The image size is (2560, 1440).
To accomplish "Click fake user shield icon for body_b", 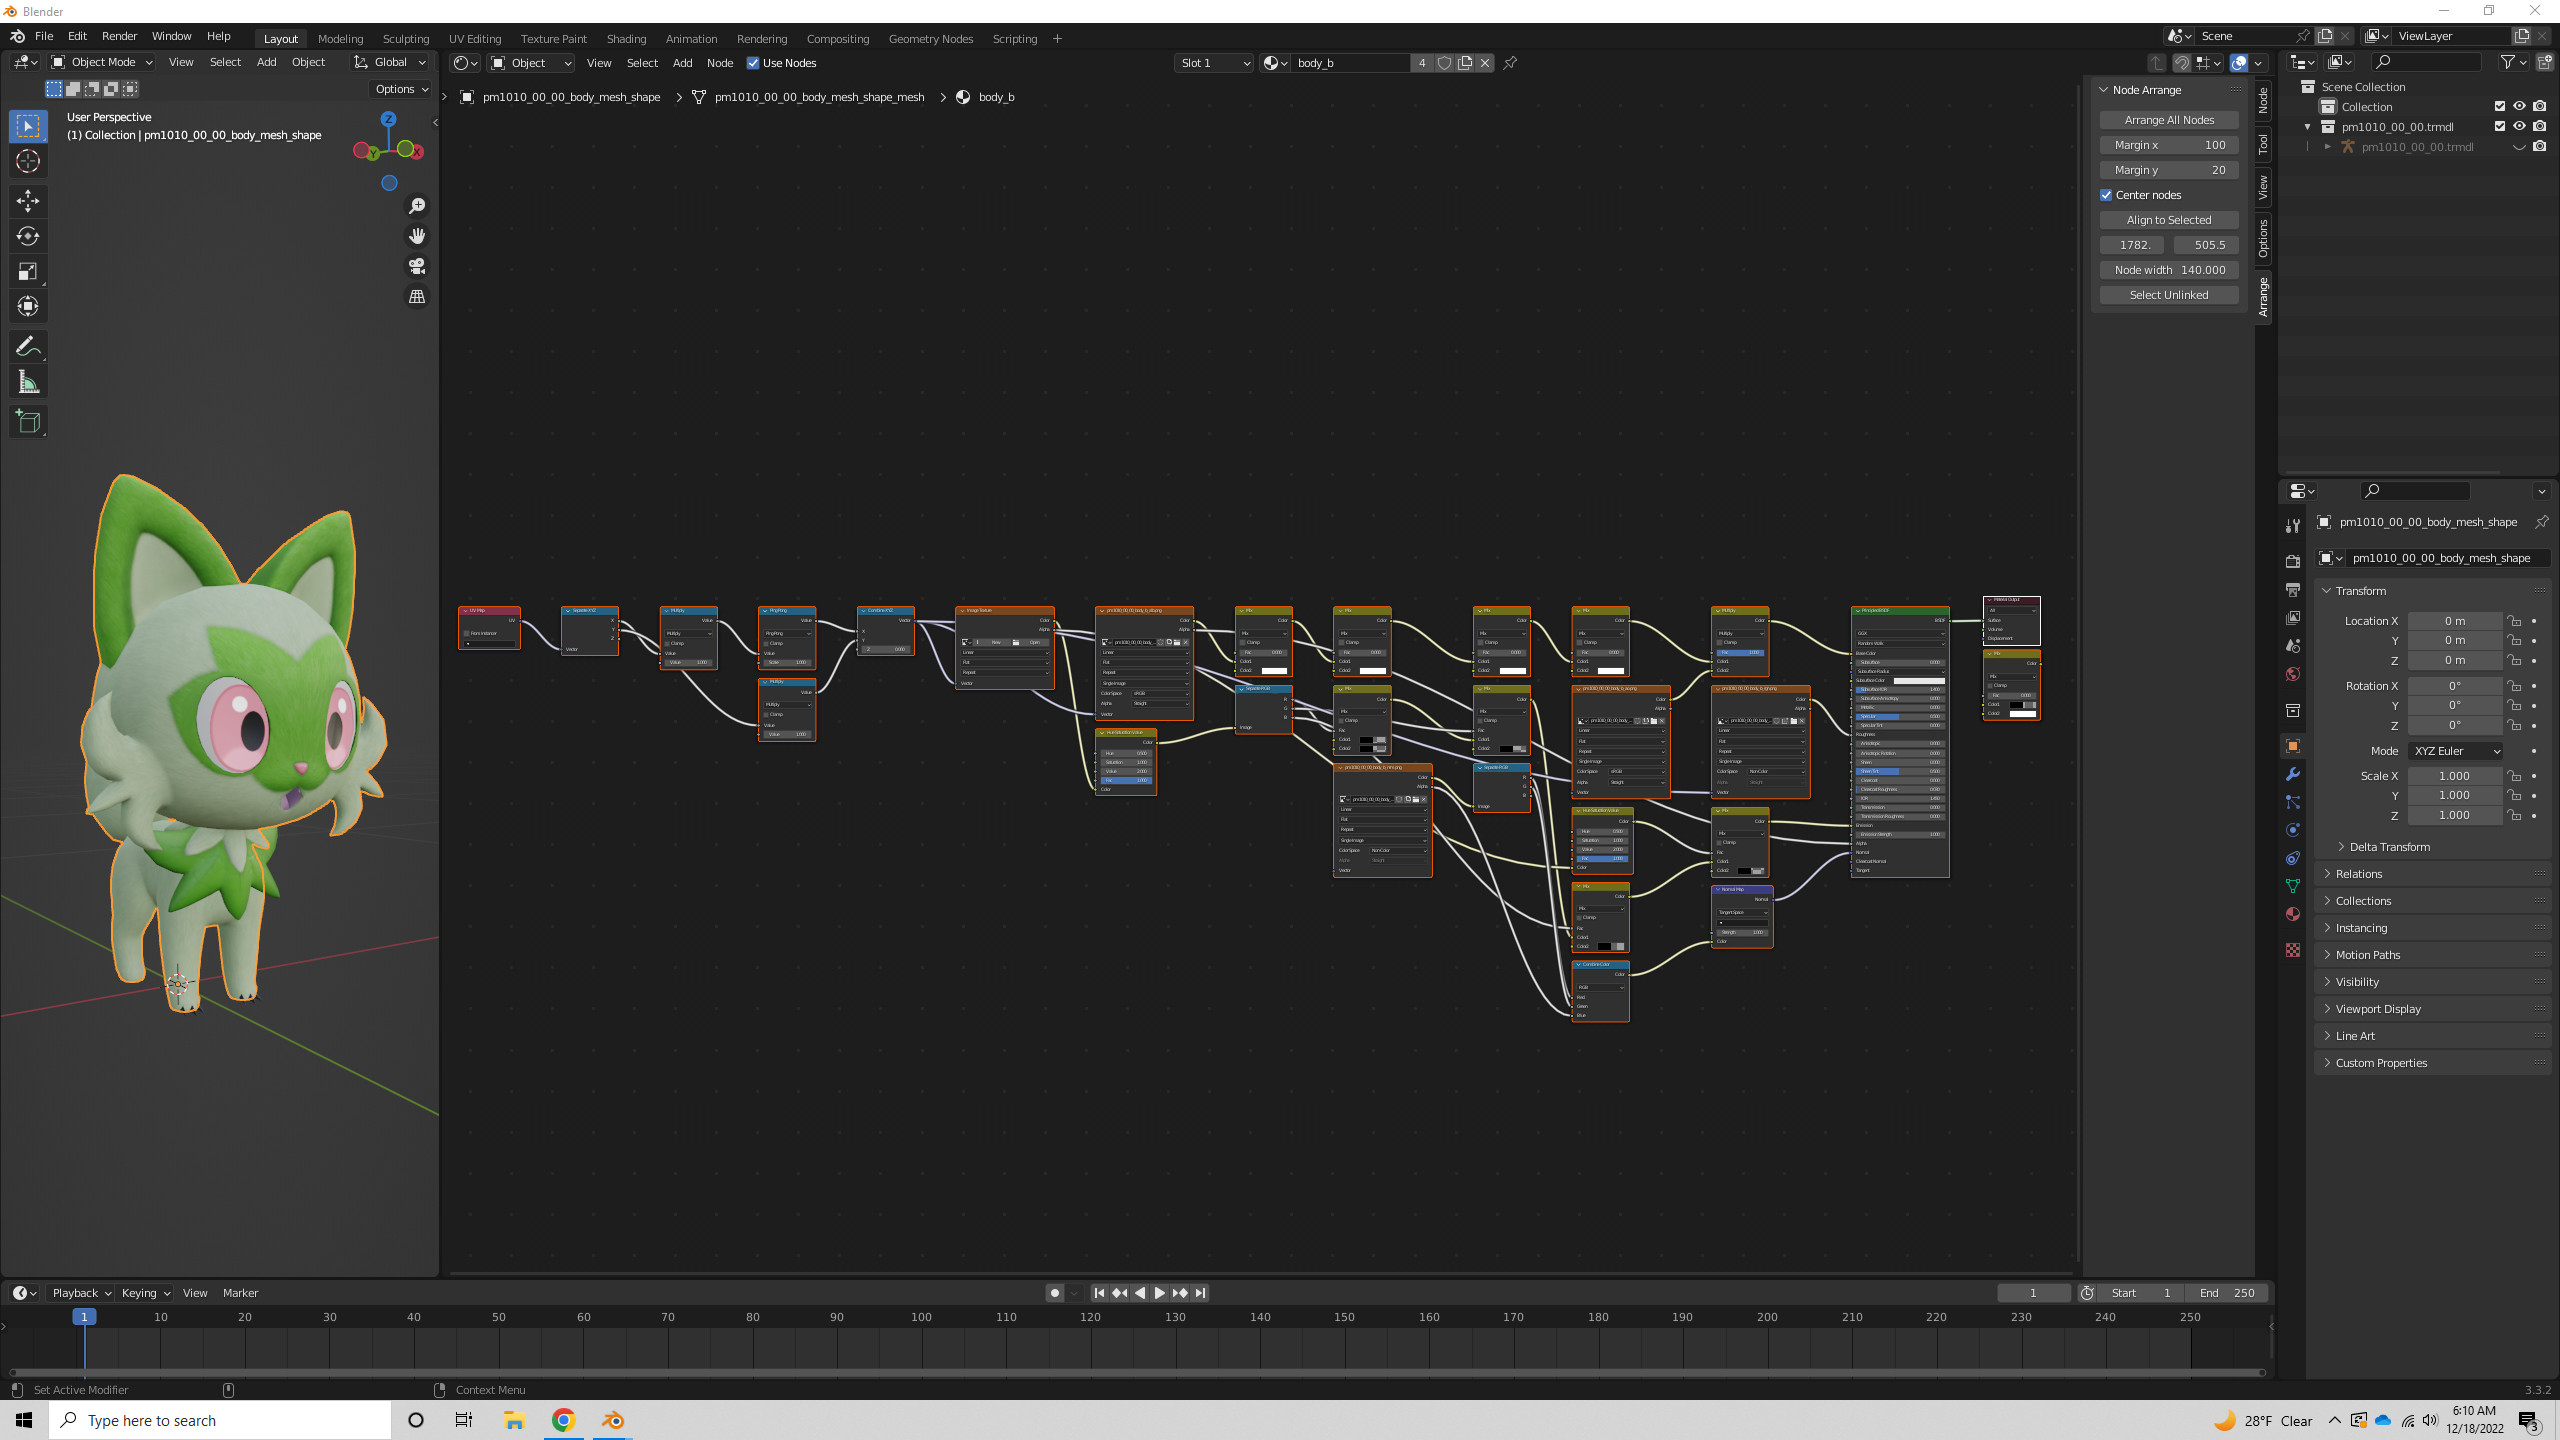I will point(1444,63).
